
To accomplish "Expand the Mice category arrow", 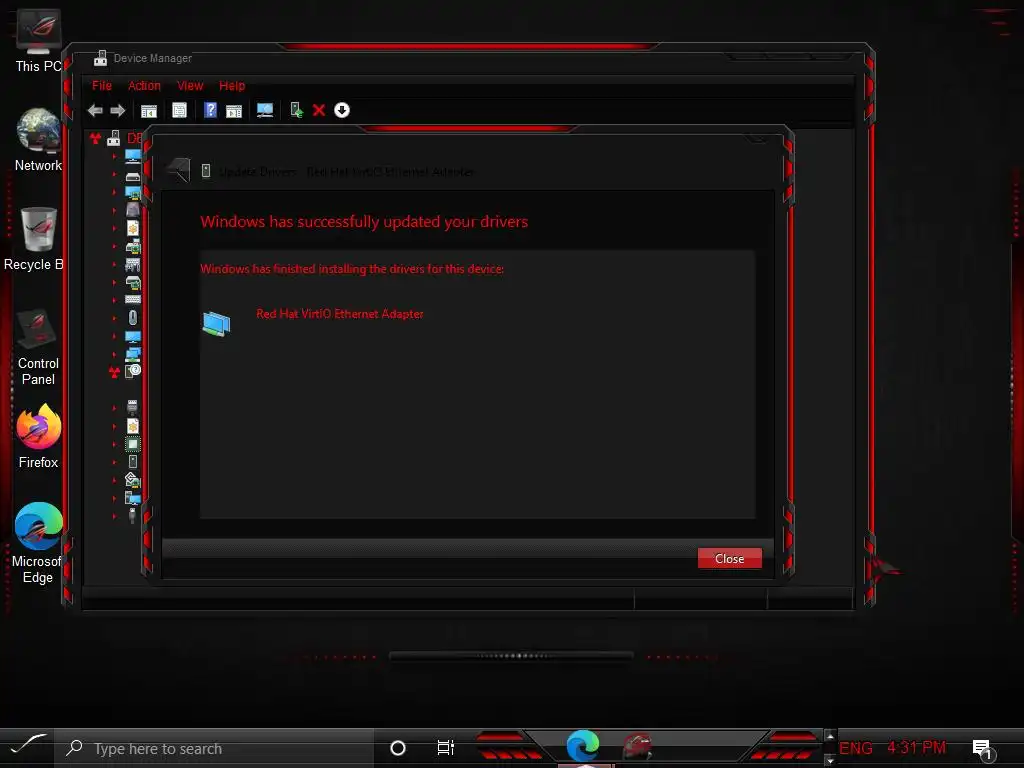I will click(x=114, y=318).
